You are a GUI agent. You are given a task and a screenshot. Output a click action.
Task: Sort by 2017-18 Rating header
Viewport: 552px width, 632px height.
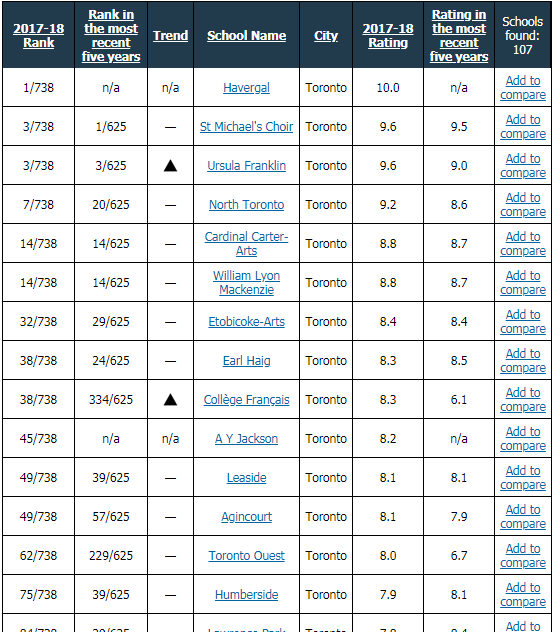(x=388, y=35)
